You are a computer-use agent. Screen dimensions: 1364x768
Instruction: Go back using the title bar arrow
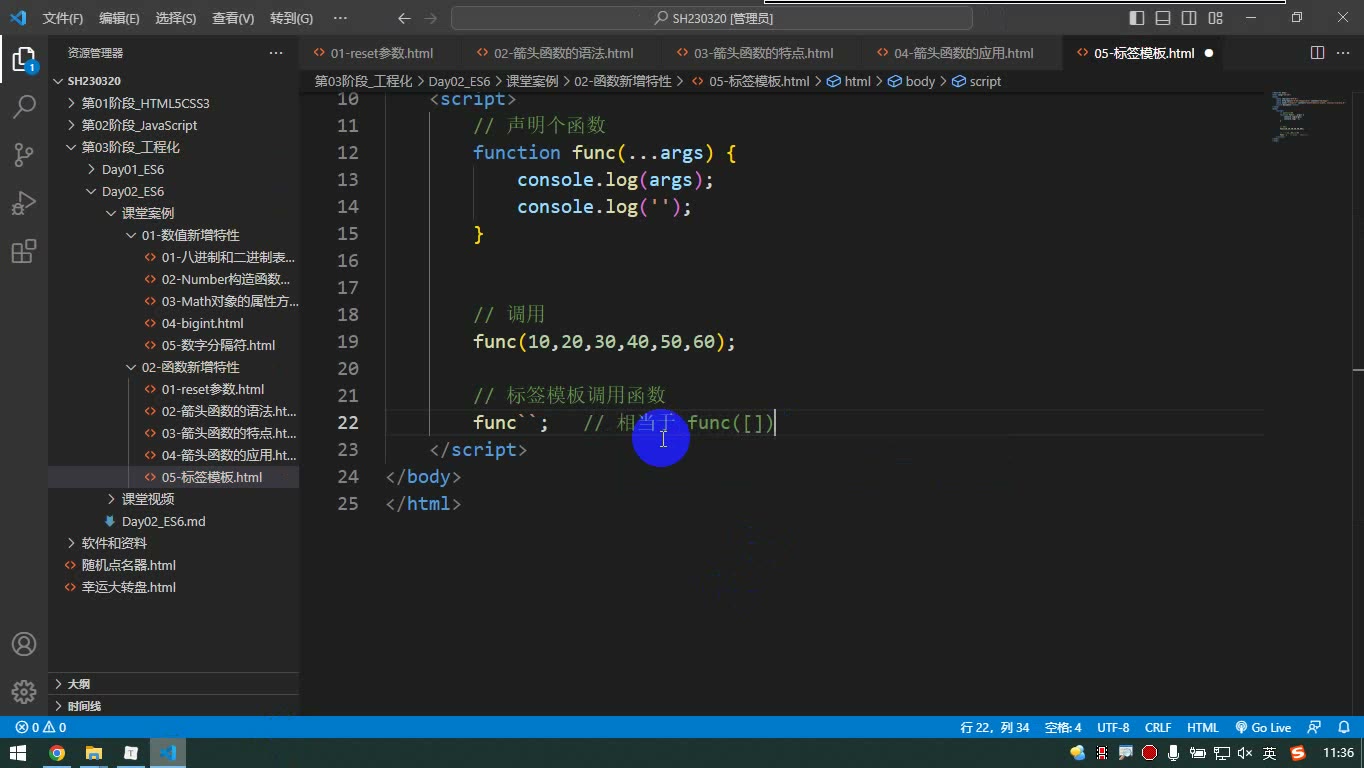point(404,18)
